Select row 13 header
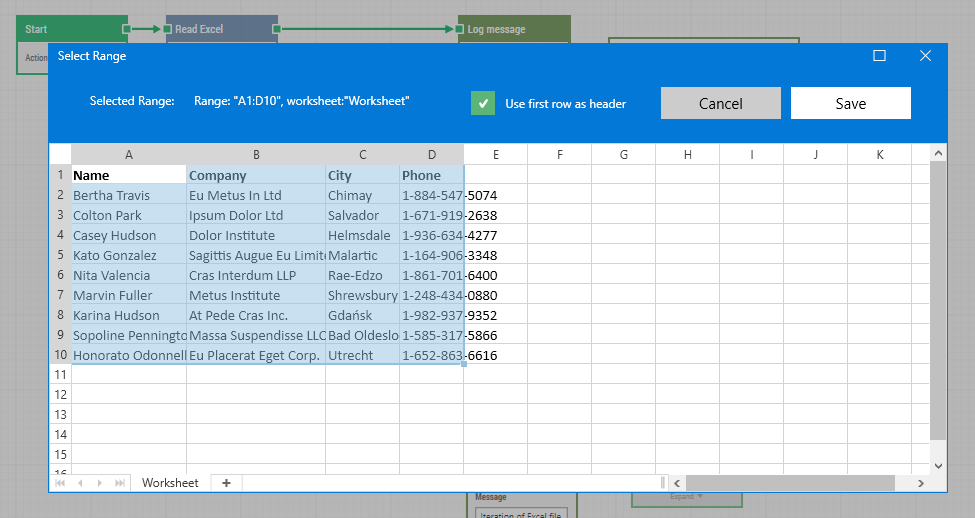The width and height of the screenshot is (975, 518). coord(60,414)
